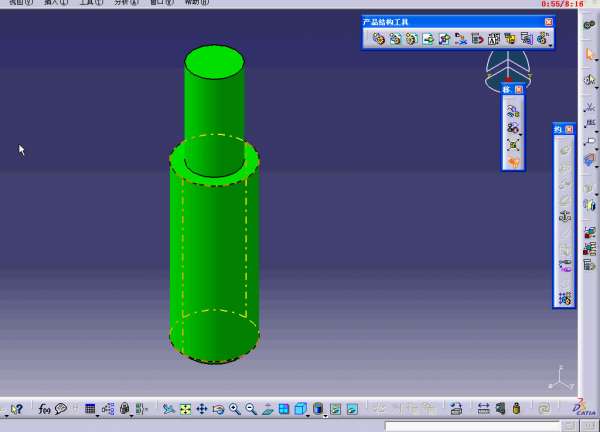Select the Update icon in bottom toolbar

click(x=544, y=409)
